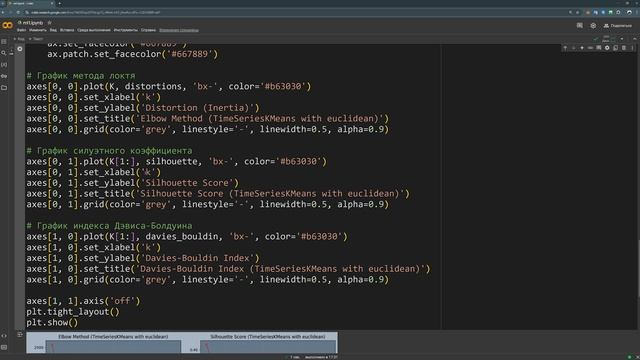The width and height of the screenshot is (640, 360).
Task: Open the comments icon in the header
Action: 580,26
